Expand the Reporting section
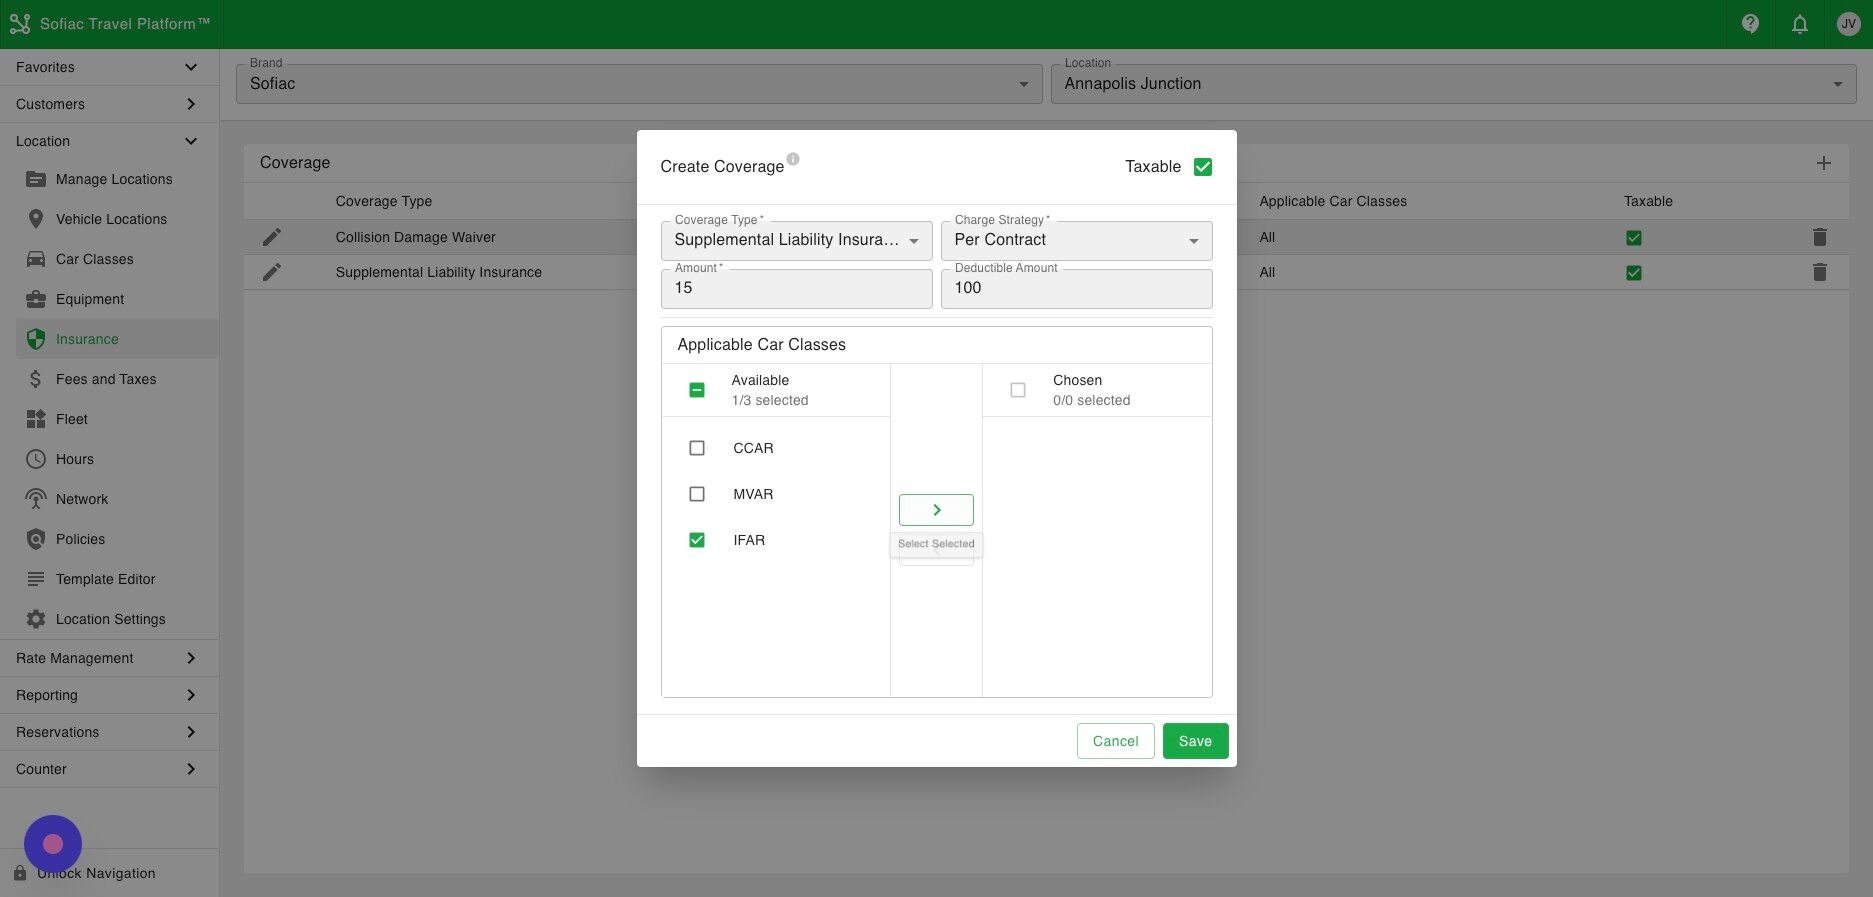Viewport: 1873px width, 897px height. [x=109, y=695]
